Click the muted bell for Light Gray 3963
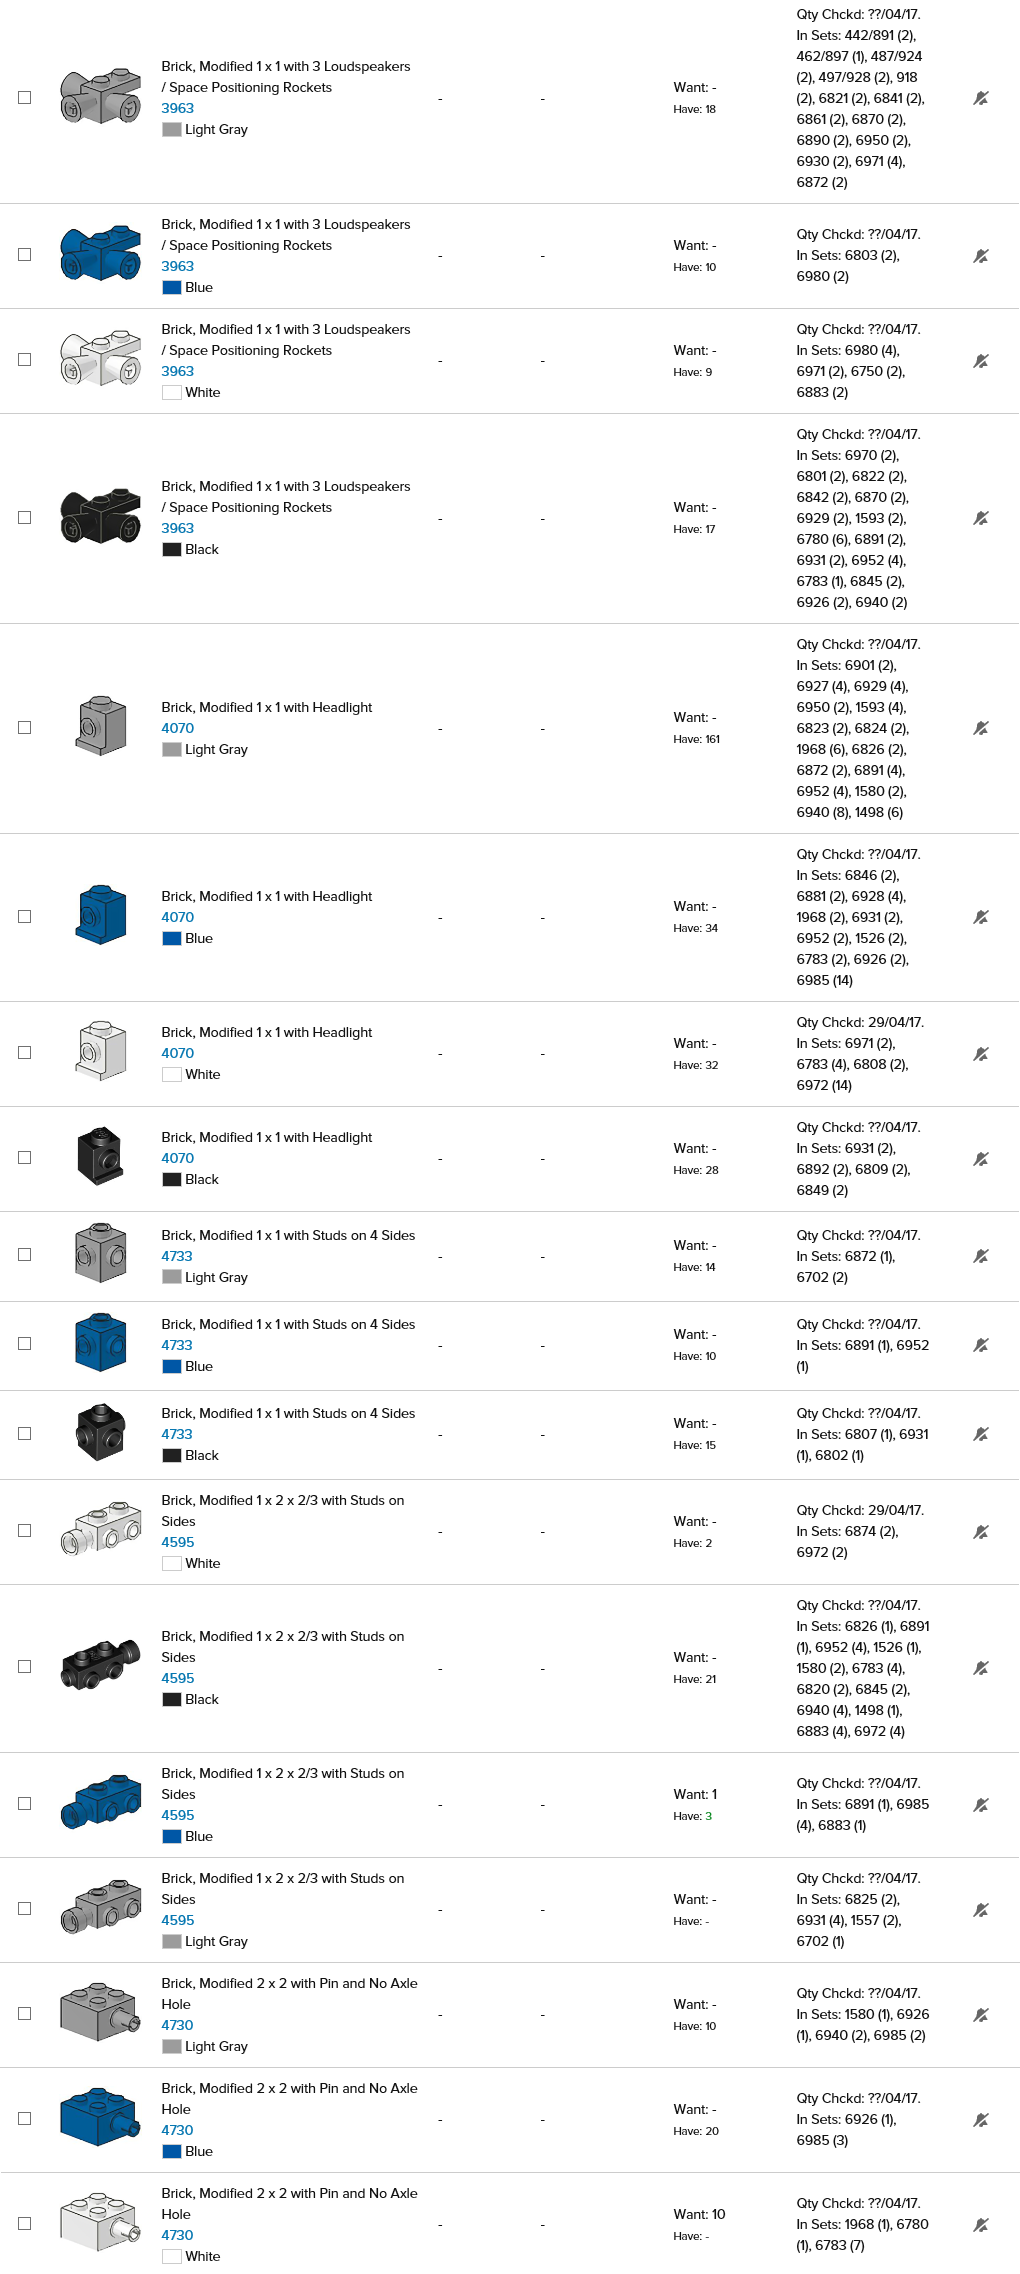This screenshot has width=1020, height=2274. tap(981, 98)
